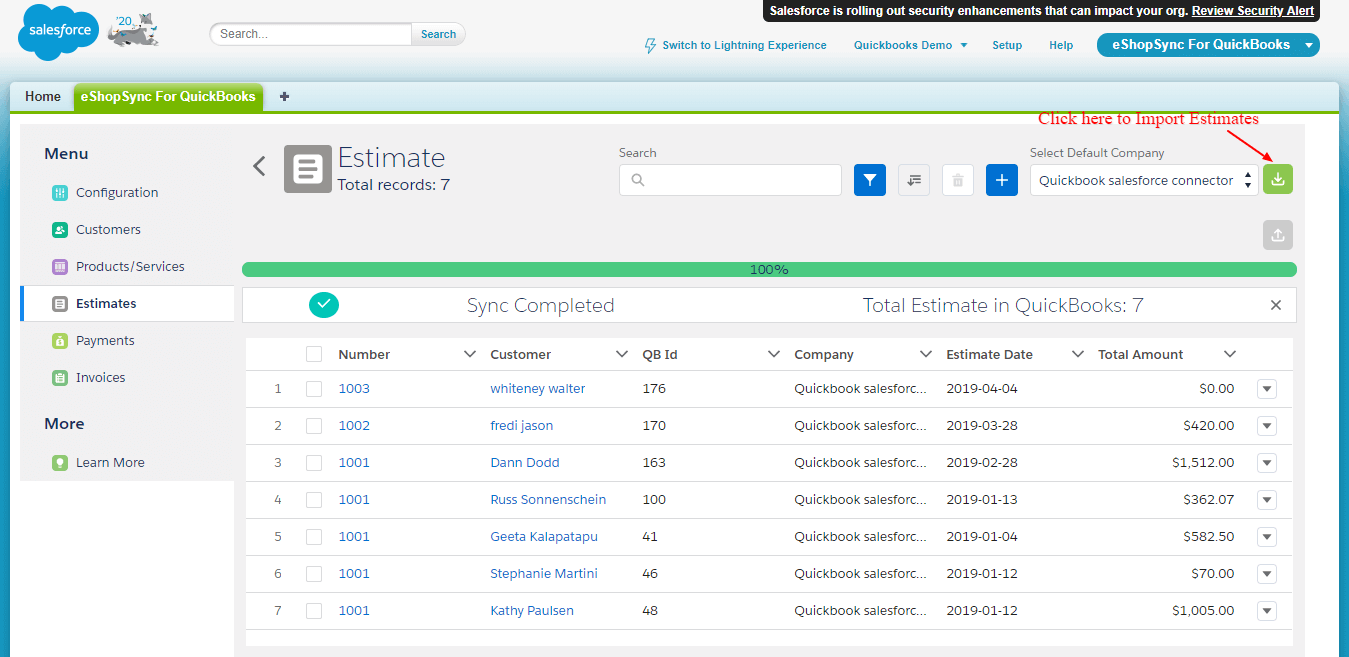1349x657 pixels.
Task: Click the back arrow beside Estimate heading
Action: tap(260, 166)
